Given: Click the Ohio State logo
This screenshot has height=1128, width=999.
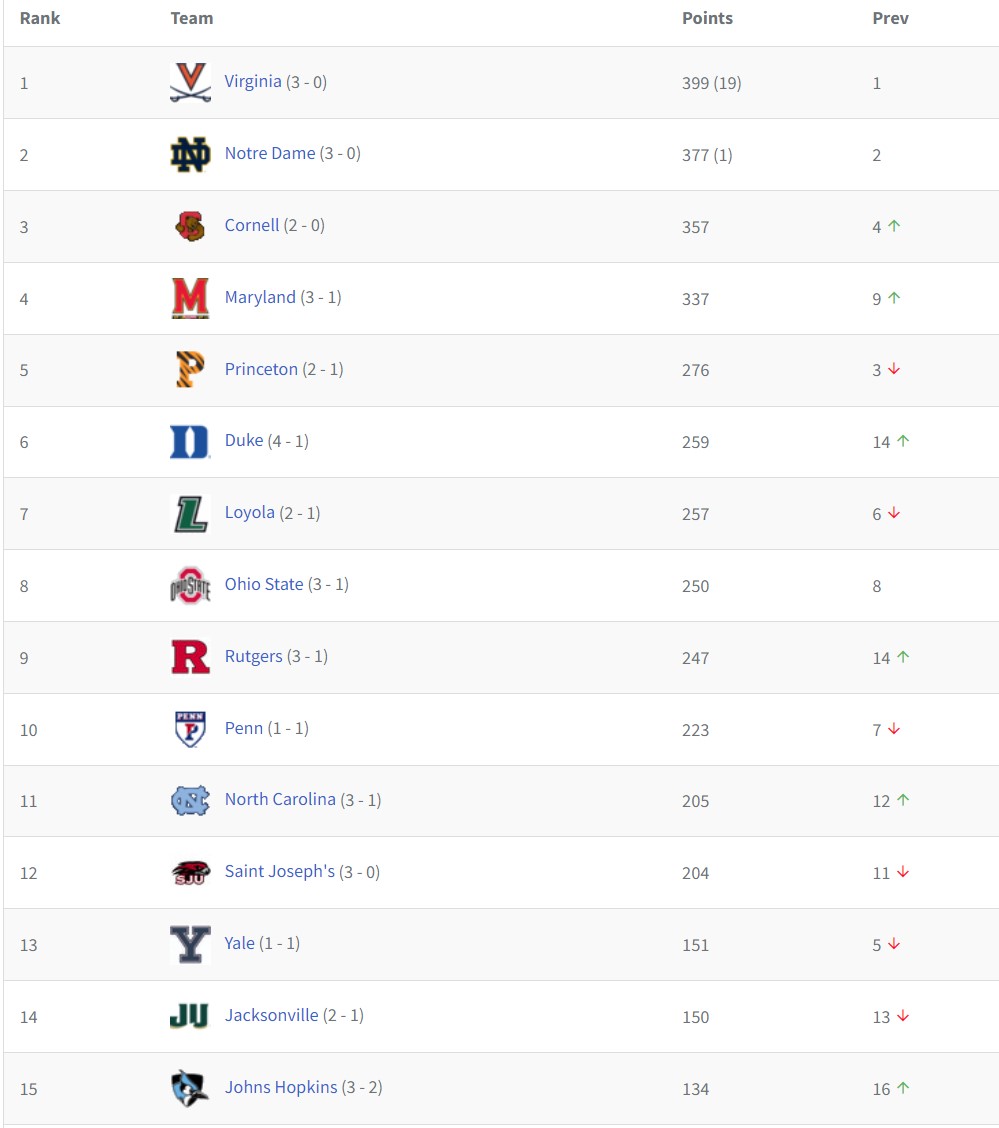Looking at the screenshot, I should 191,586.
